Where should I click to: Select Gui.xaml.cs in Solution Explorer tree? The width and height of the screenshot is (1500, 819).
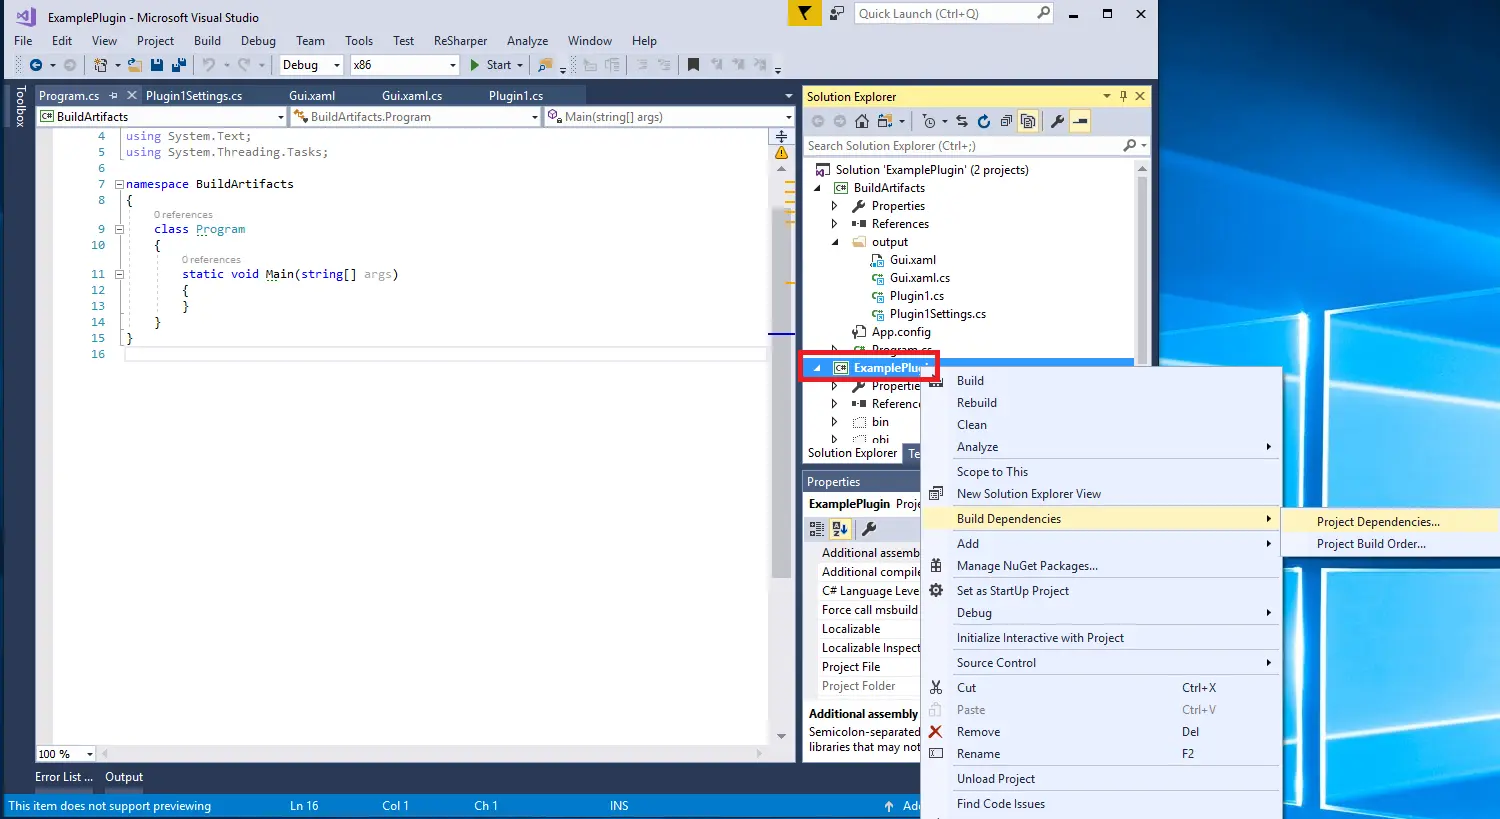[x=920, y=278]
